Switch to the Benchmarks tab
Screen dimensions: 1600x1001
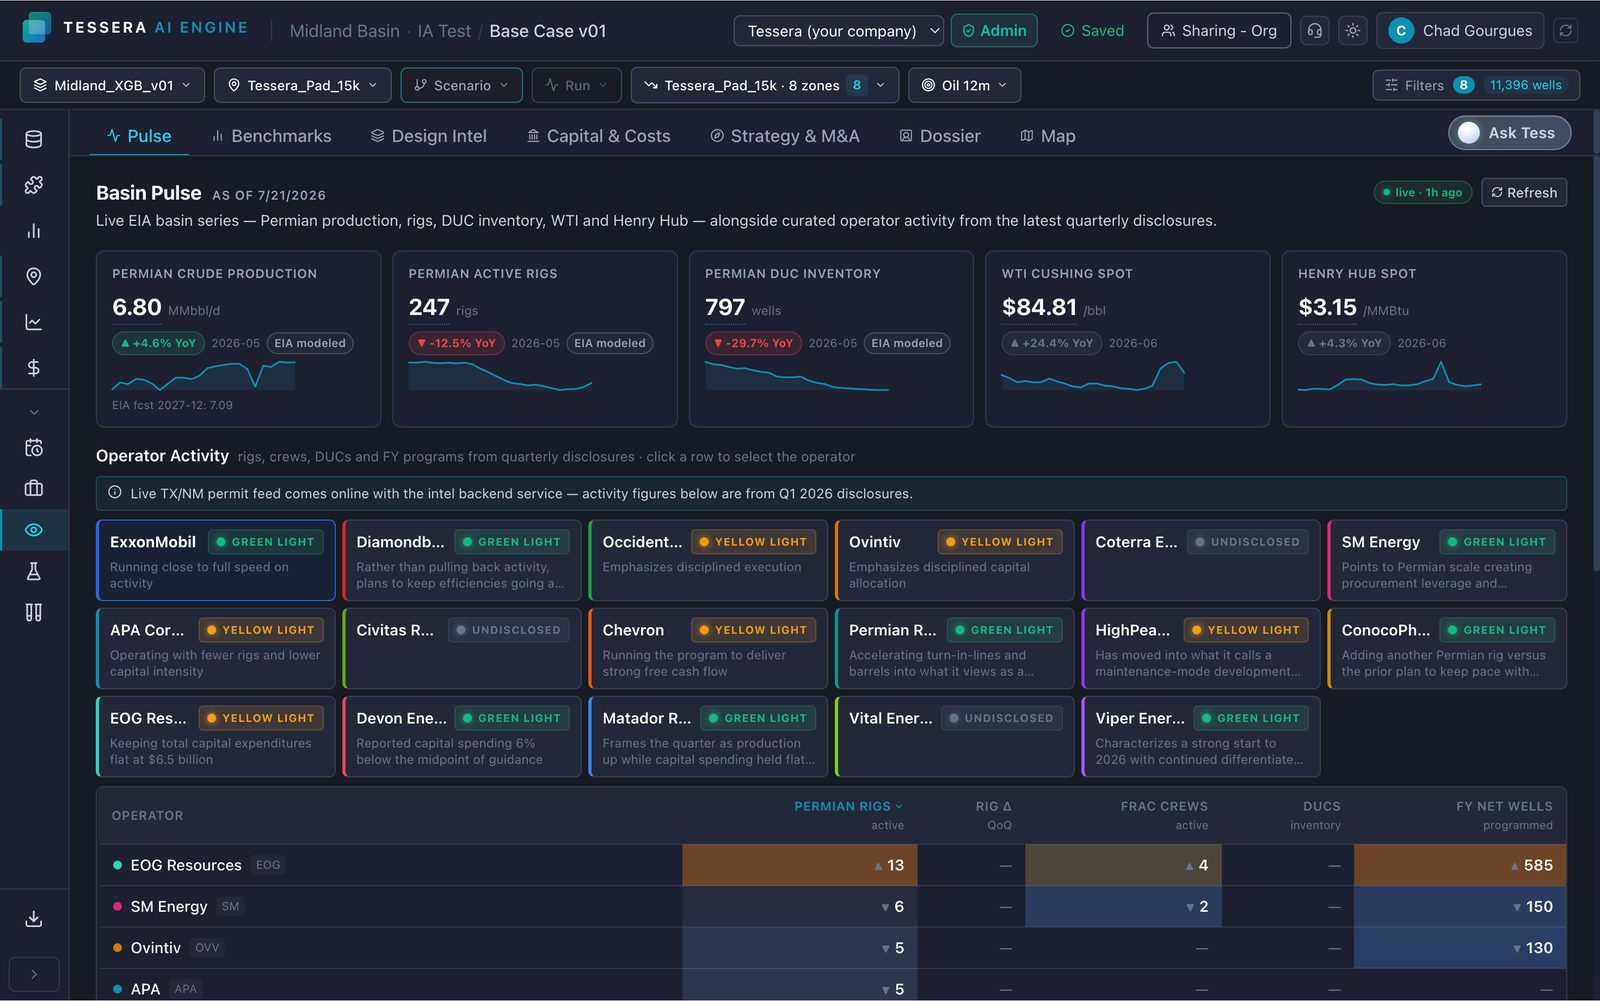[271, 136]
